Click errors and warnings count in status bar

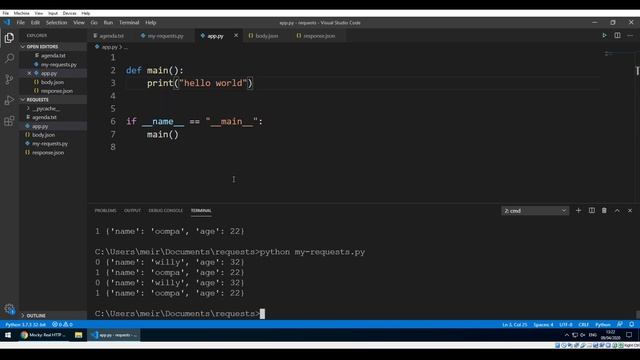coord(62,324)
